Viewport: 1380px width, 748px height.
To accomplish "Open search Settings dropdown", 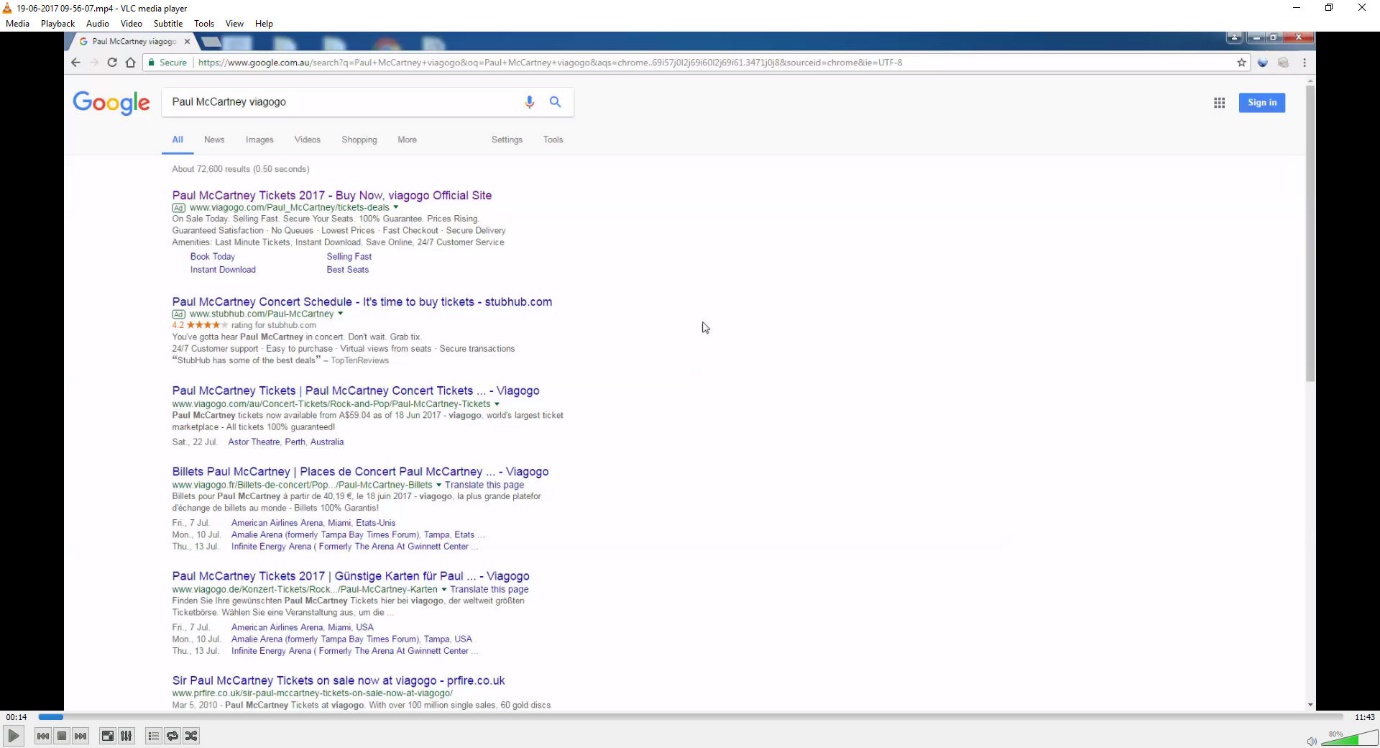I will 507,140.
